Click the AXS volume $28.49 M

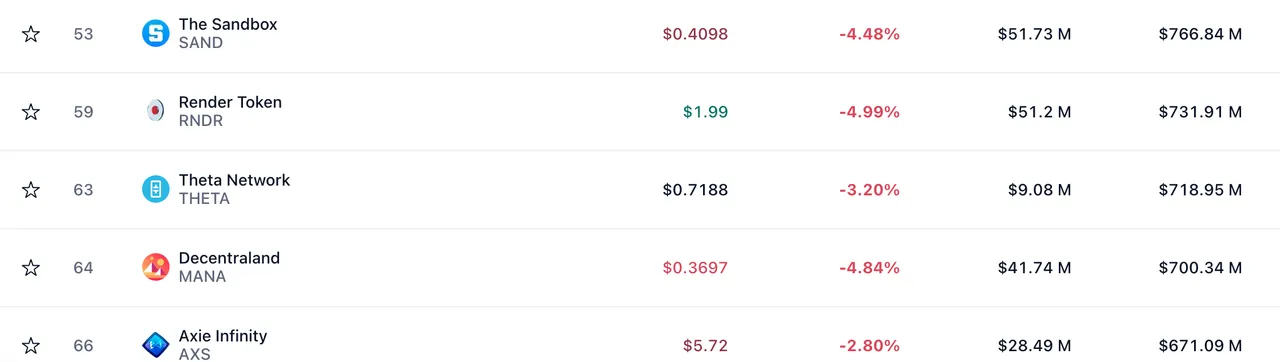(x=1034, y=346)
